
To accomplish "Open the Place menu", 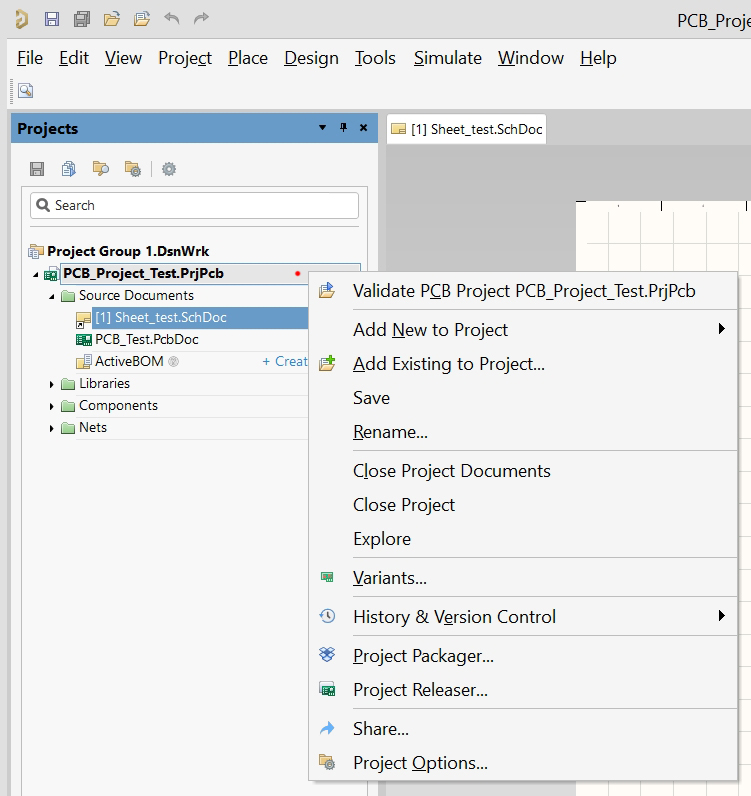I will pos(248,58).
